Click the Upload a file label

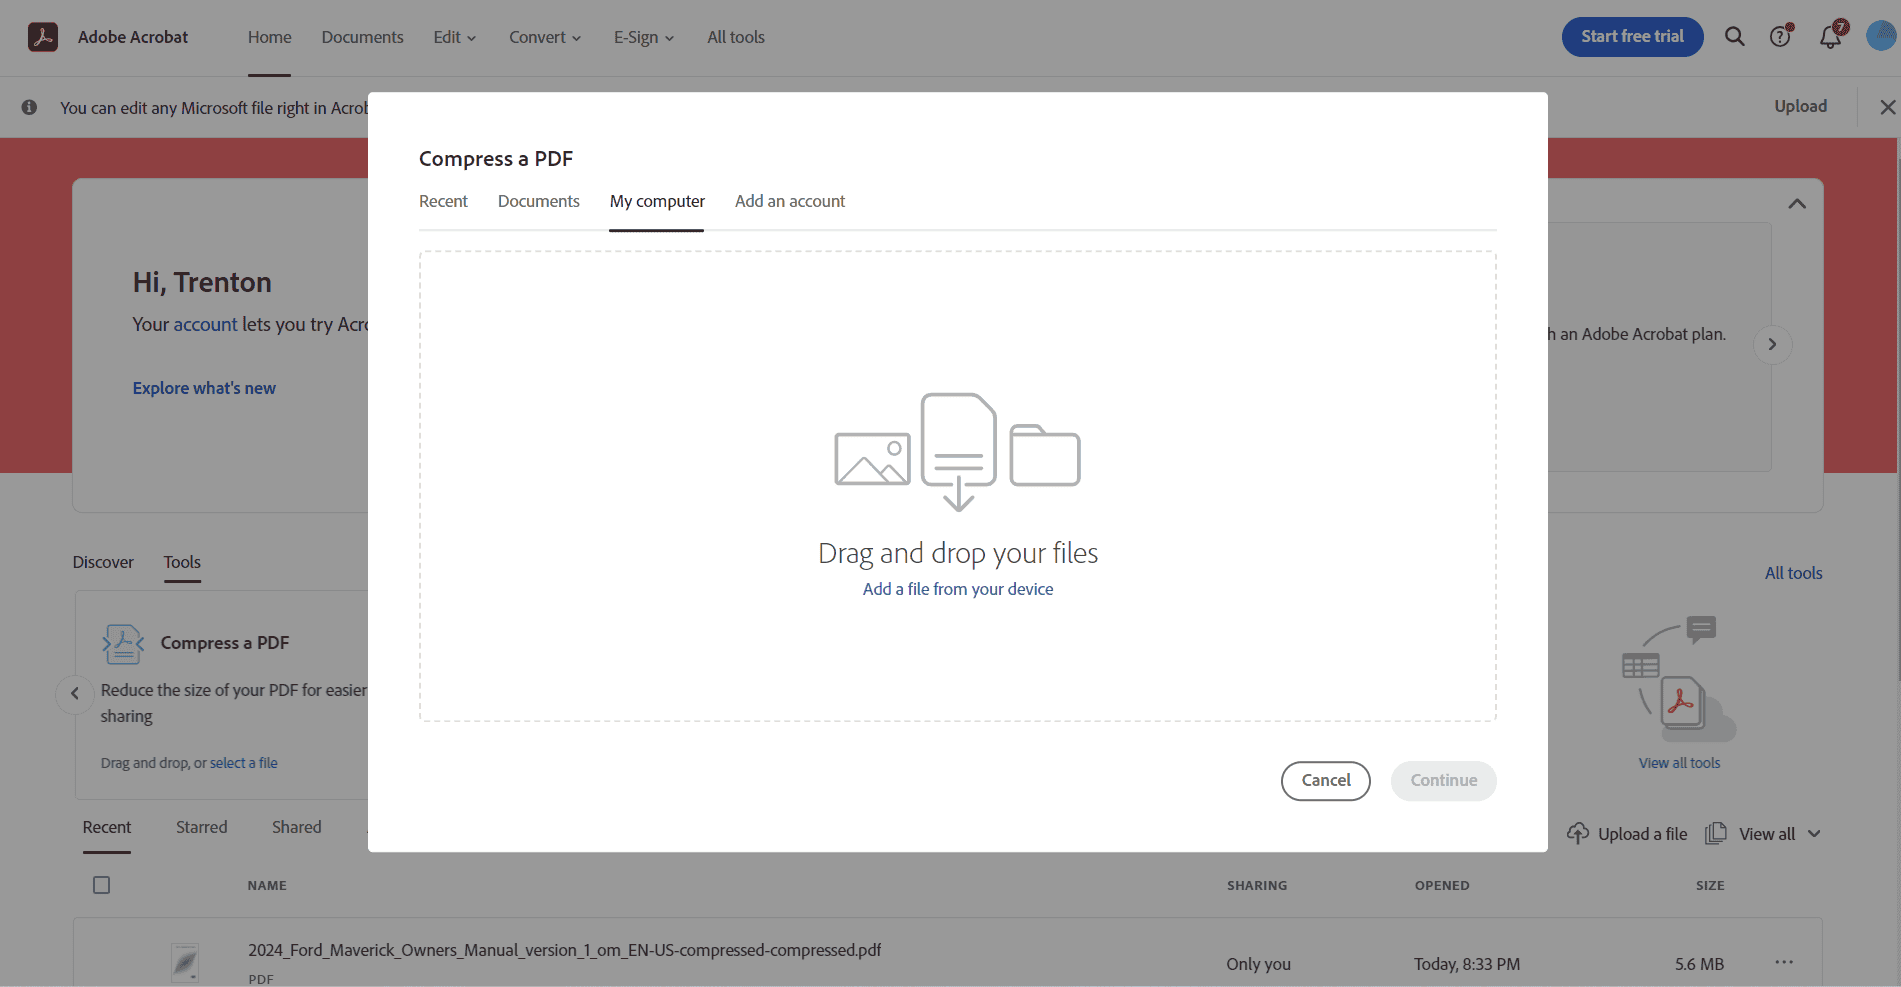1643,834
